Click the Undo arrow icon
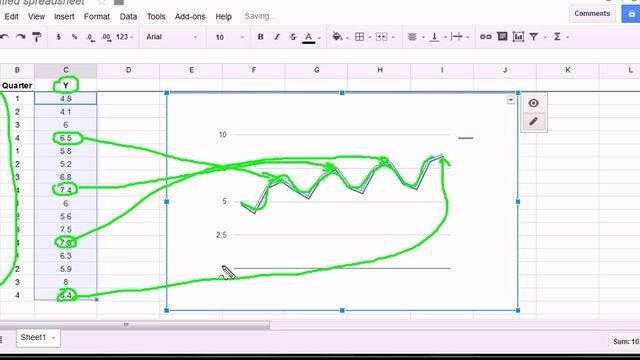This screenshot has height=360, width=640. [x=4, y=37]
